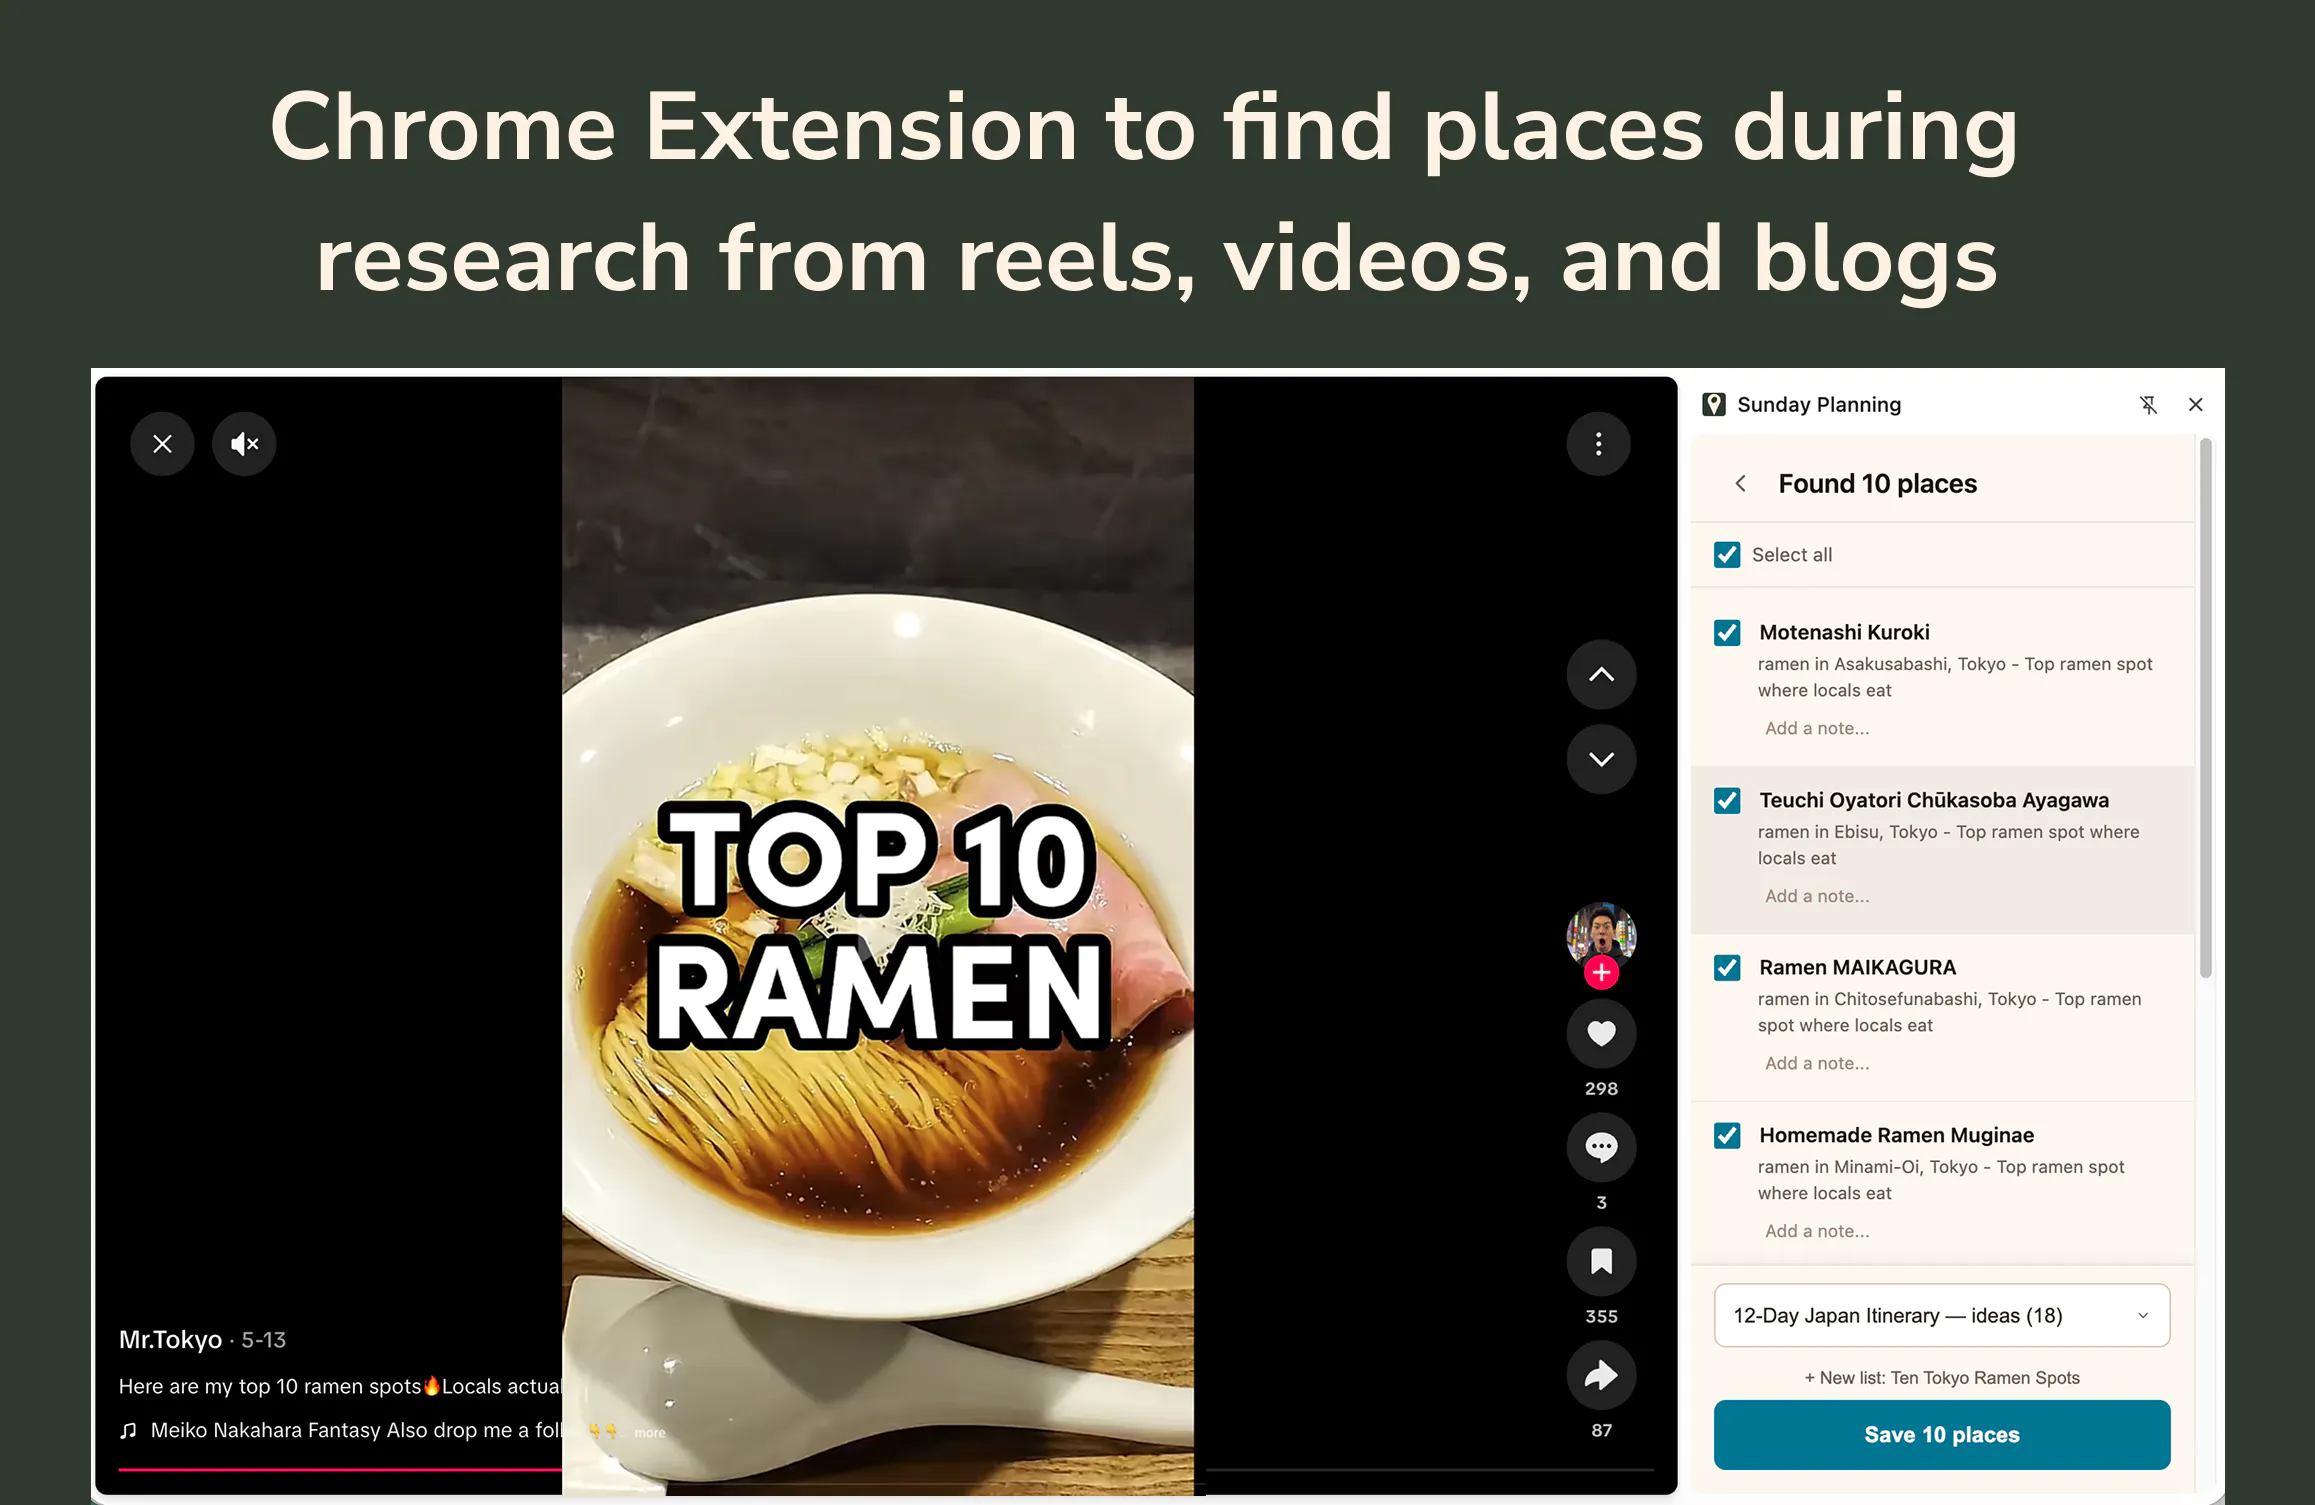This screenshot has height=1505, width=2315.
Task: Unmute the video sound
Action: pos(244,444)
